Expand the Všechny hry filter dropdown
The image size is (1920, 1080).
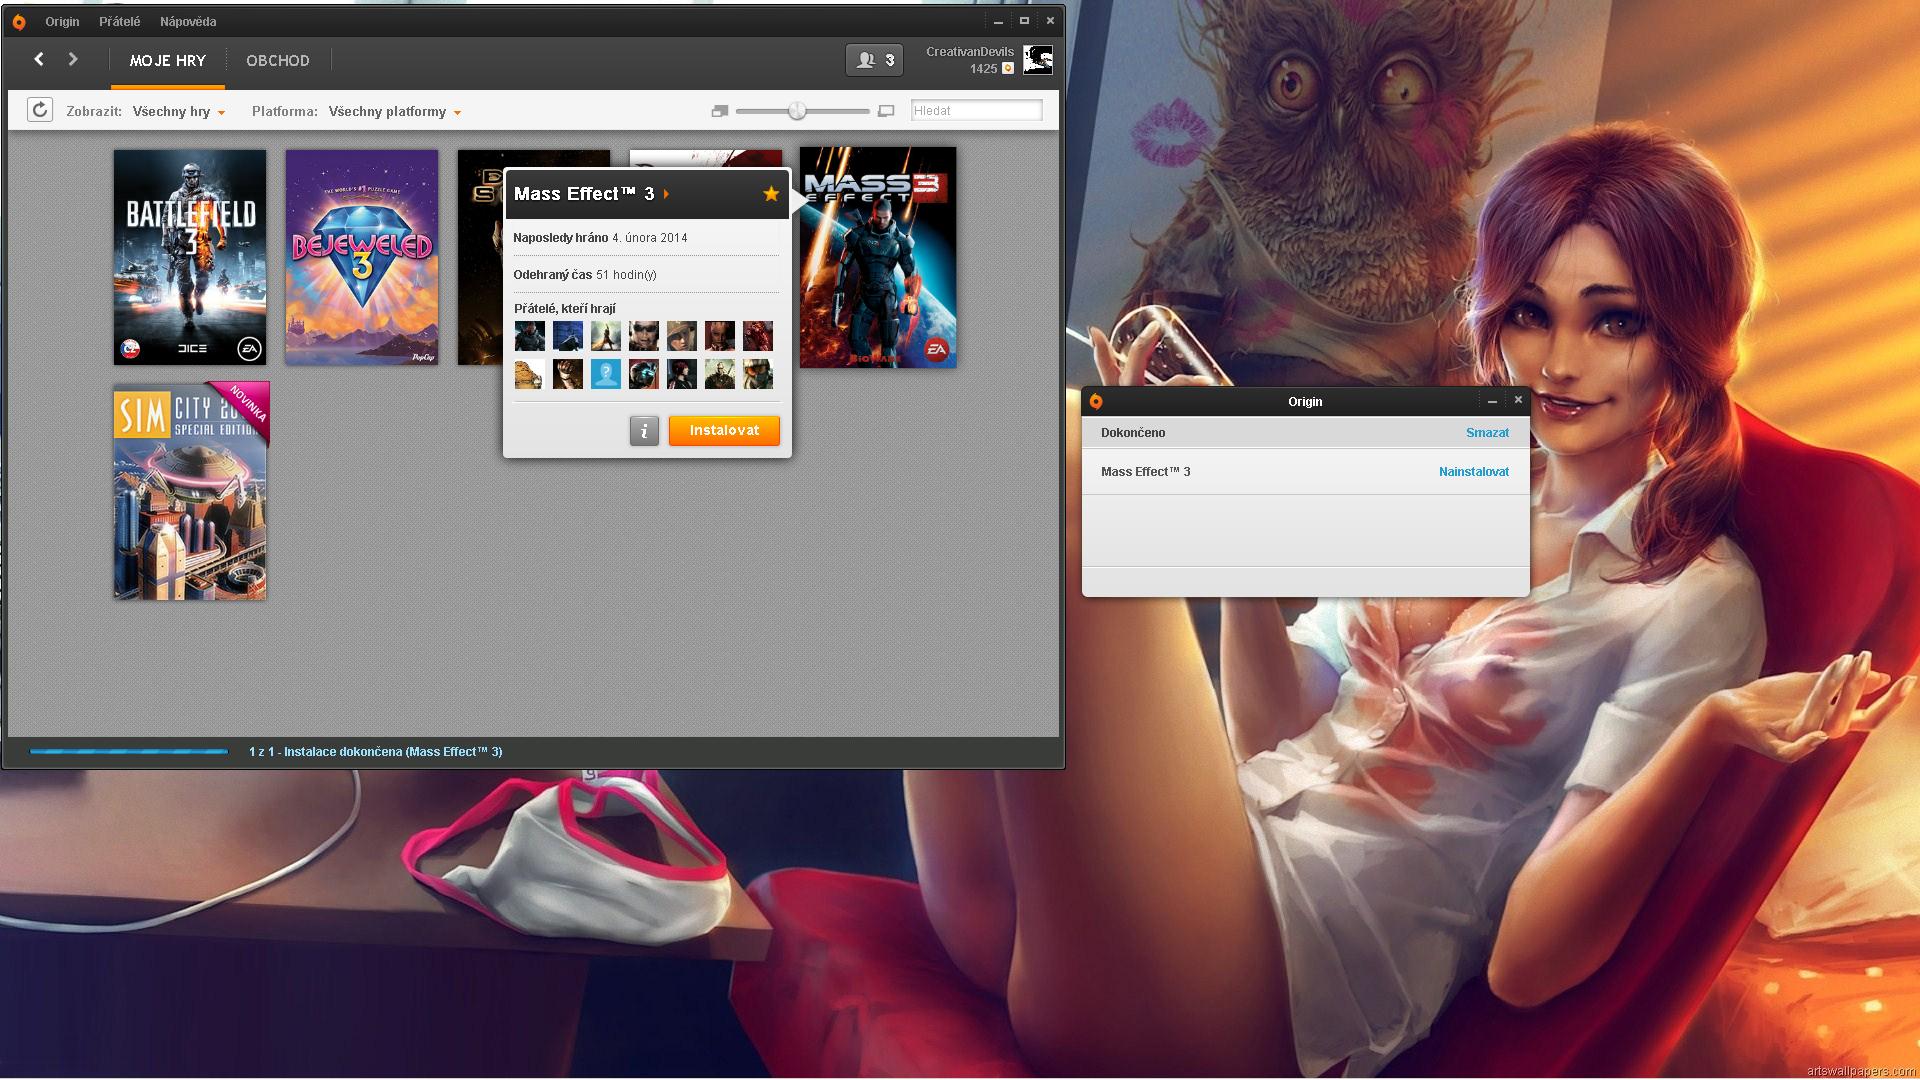179,112
